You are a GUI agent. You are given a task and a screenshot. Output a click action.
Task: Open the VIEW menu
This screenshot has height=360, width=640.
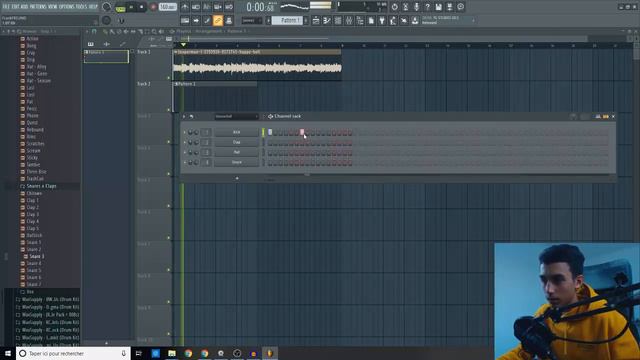pos(53,7)
